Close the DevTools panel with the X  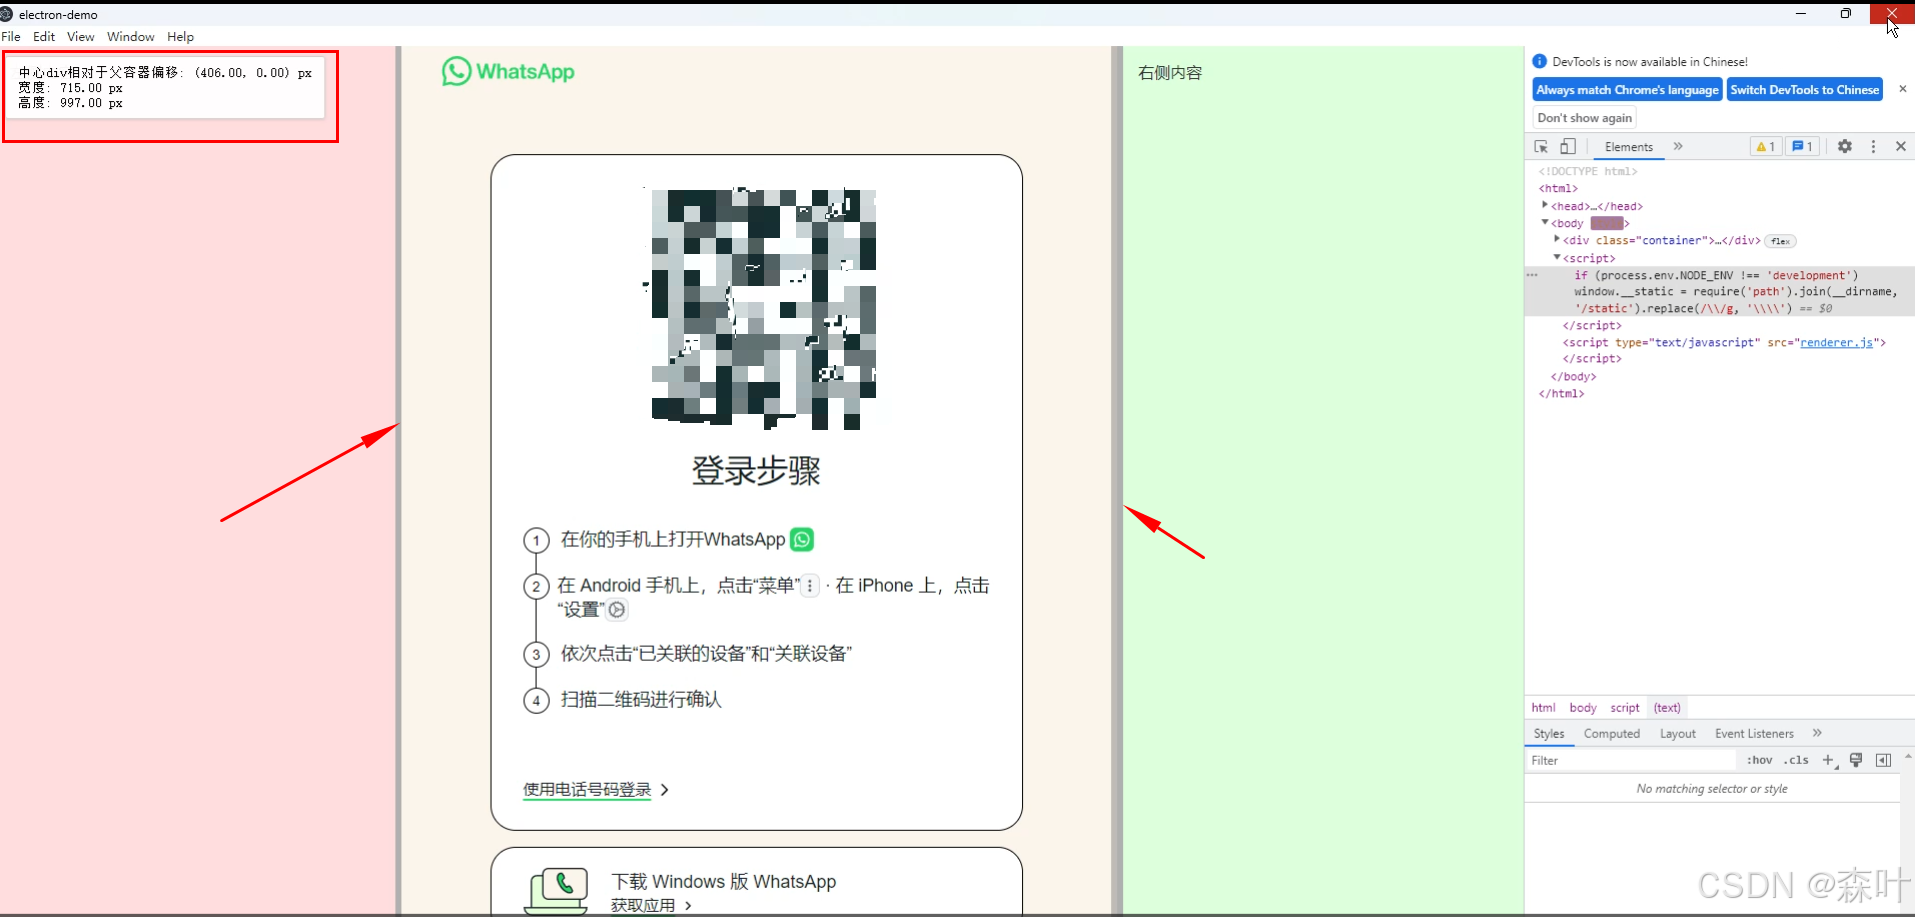pos(1901,146)
